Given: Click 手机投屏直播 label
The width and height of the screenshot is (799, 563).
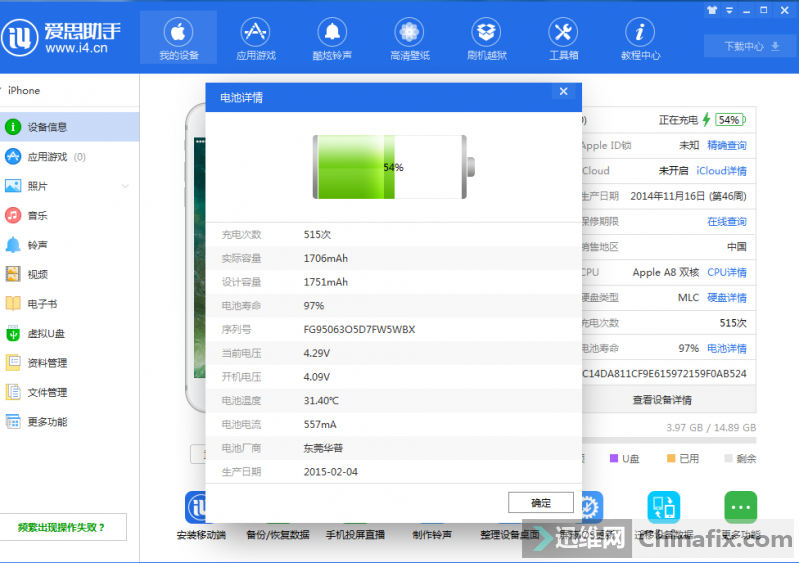Looking at the screenshot, I should click(x=355, y=535).
